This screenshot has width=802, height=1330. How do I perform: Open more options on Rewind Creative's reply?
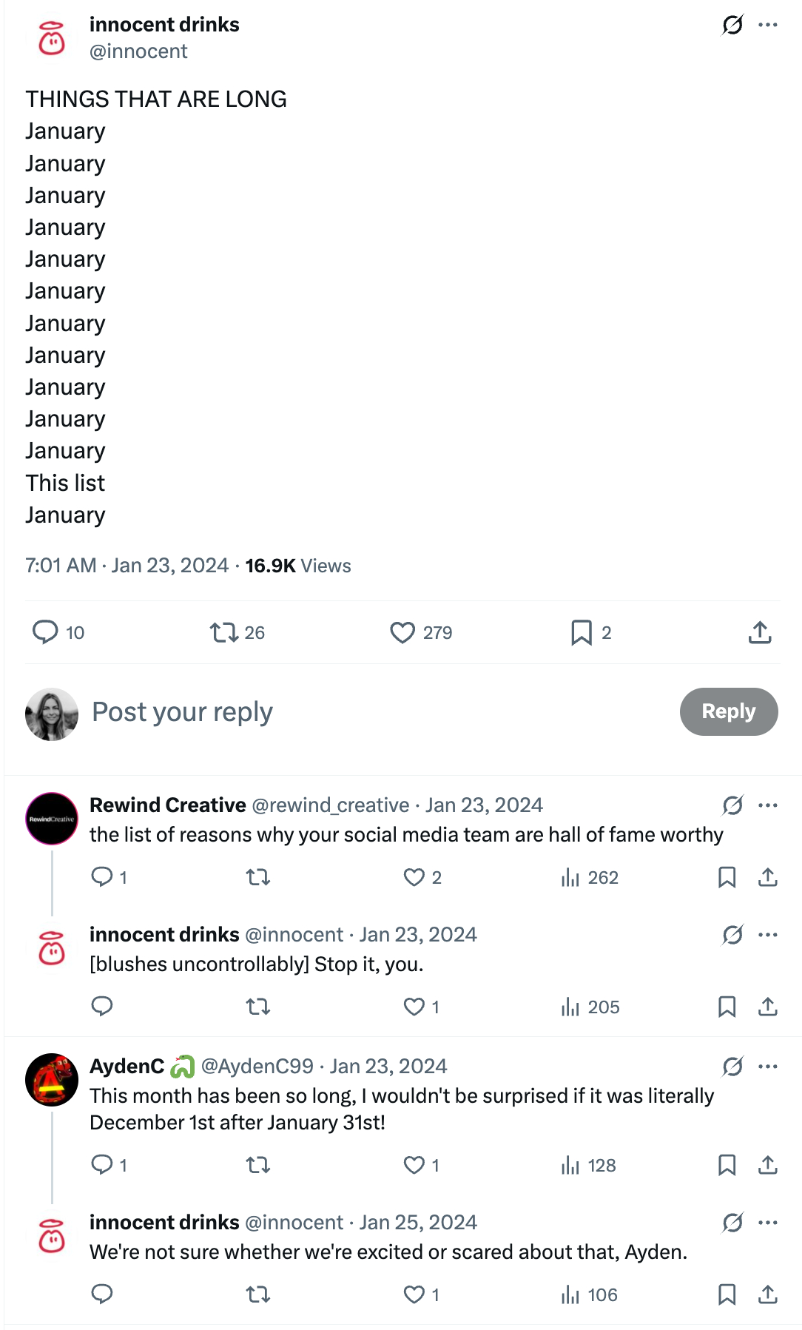[768, 804]
